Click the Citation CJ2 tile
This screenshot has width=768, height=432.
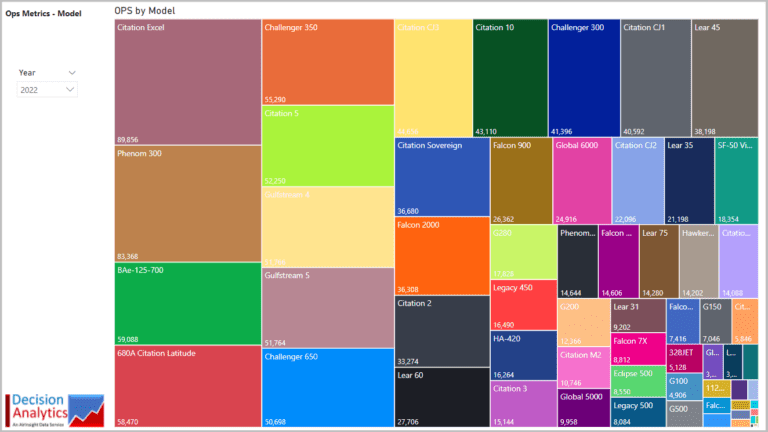[638, 181]
